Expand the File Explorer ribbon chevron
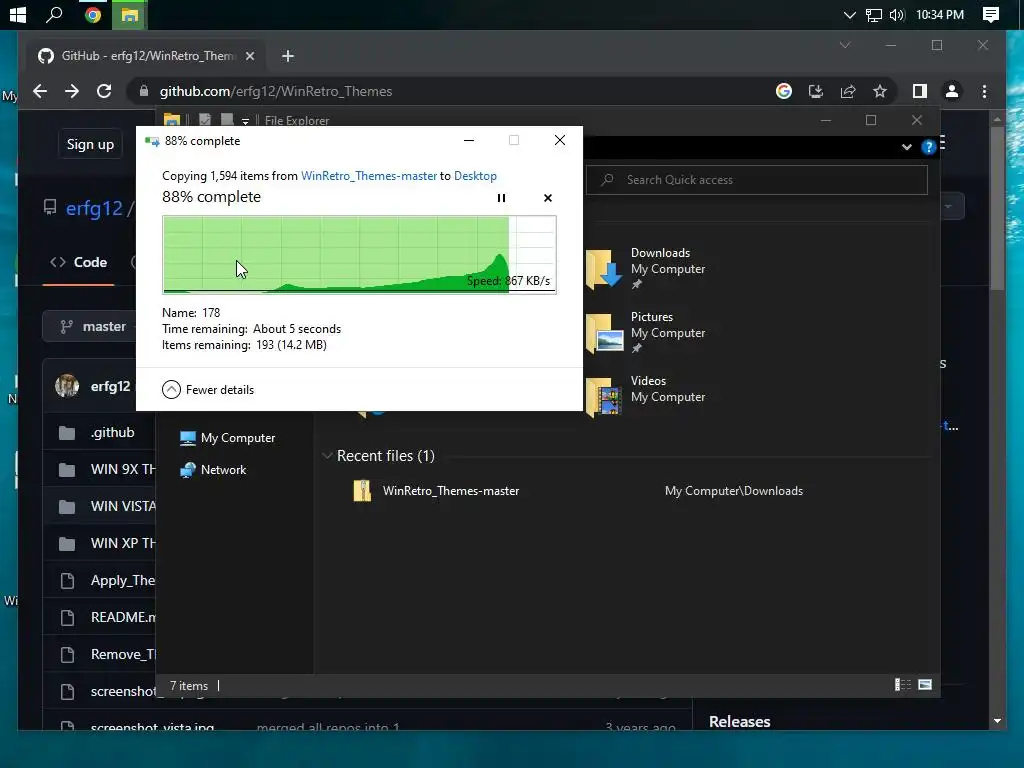The height and width of the screenshot is (768, 1024). tap(906, 147)
